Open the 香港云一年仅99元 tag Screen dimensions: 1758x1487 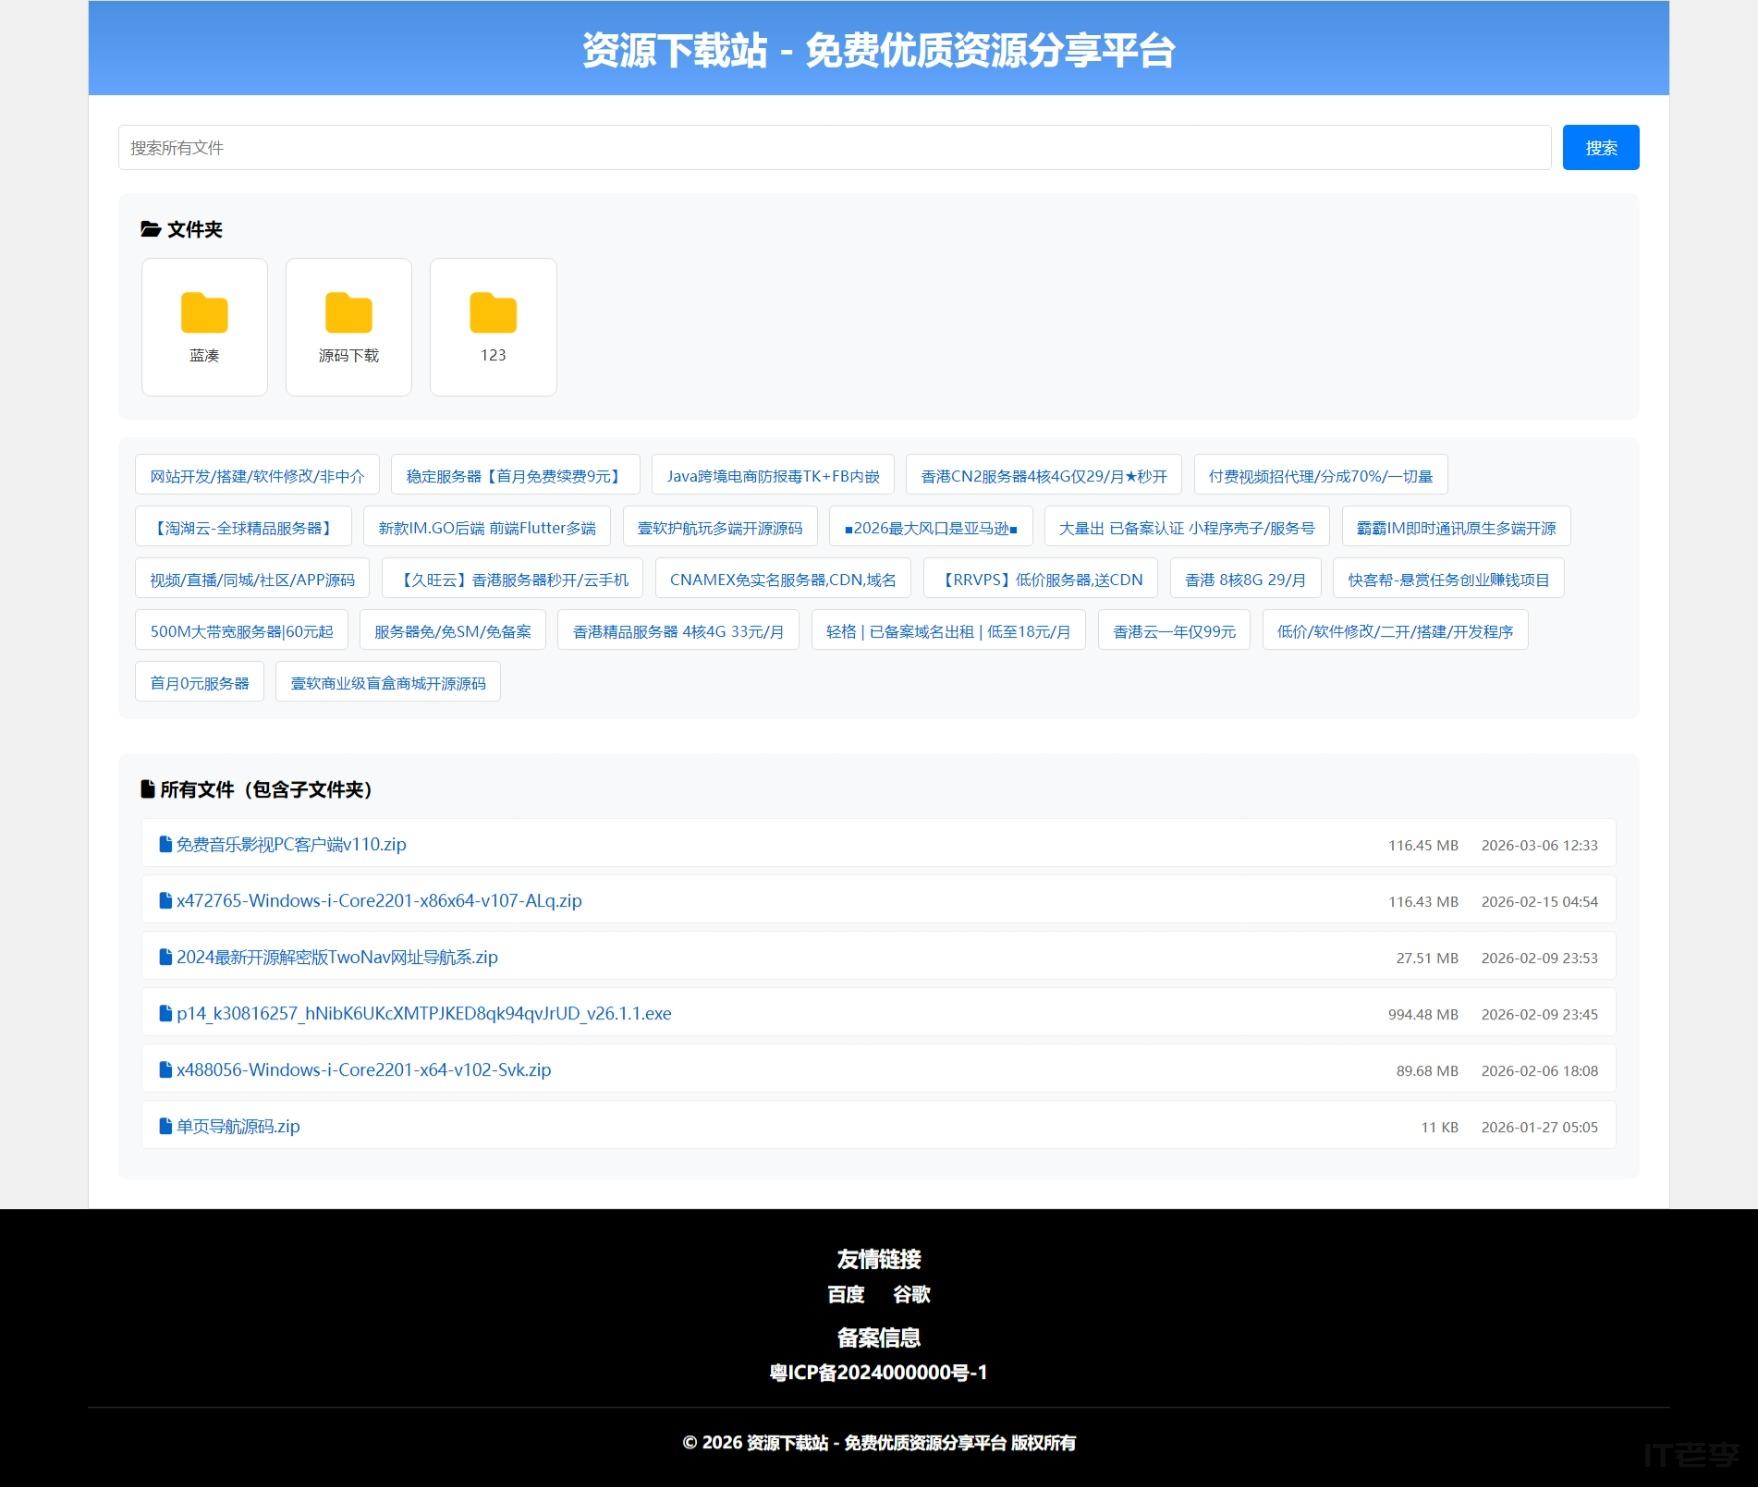(1172, 630)
